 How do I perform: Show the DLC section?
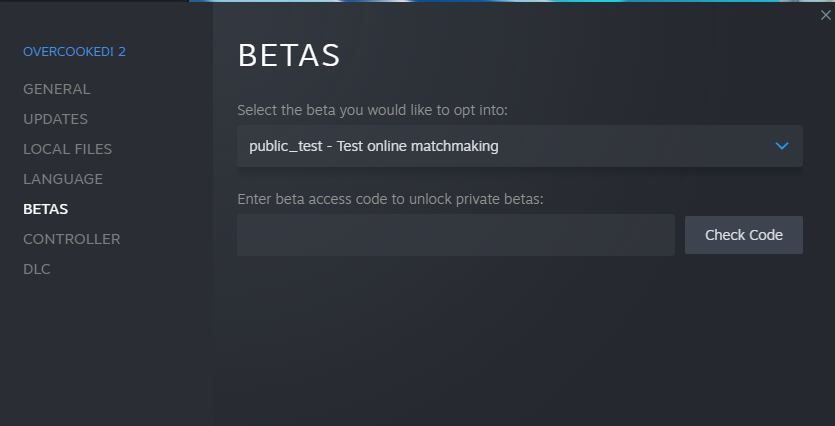(x=37, y=269)
